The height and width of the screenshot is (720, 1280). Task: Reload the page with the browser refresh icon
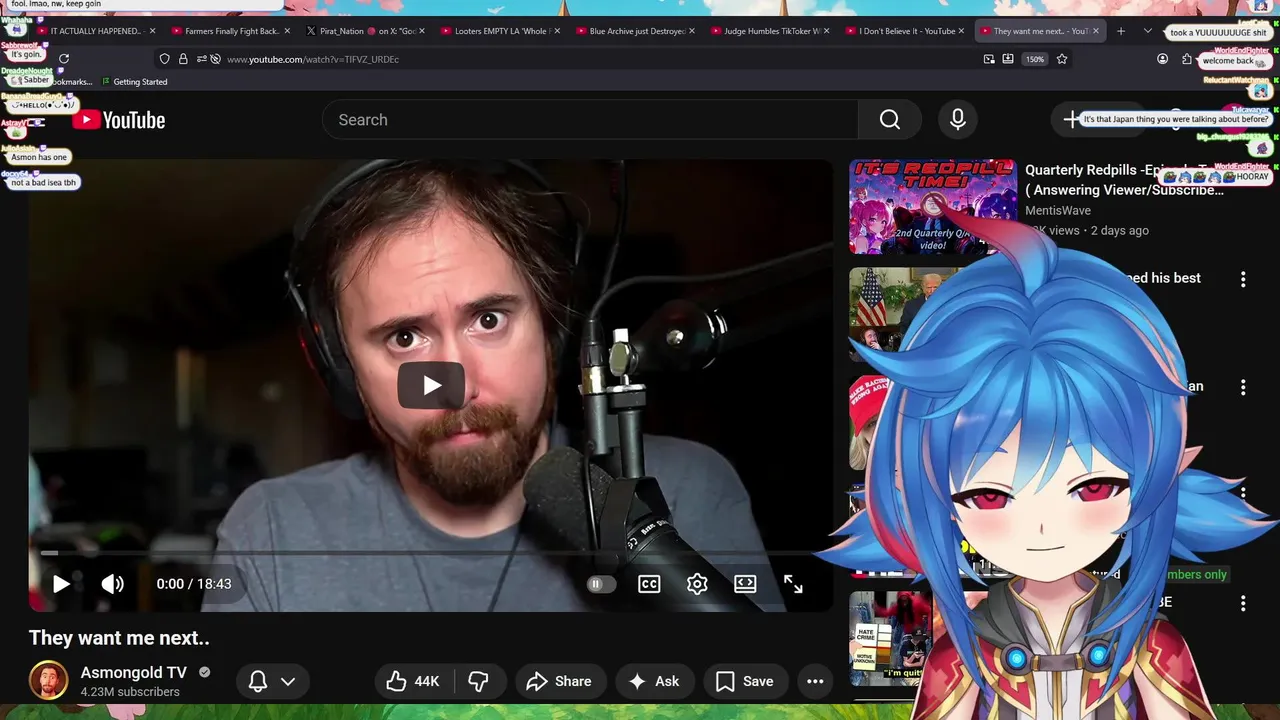64,59
